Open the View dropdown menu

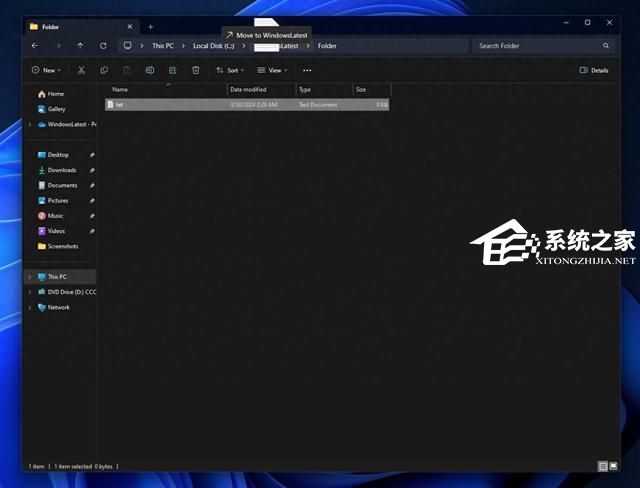click(271, 70)
